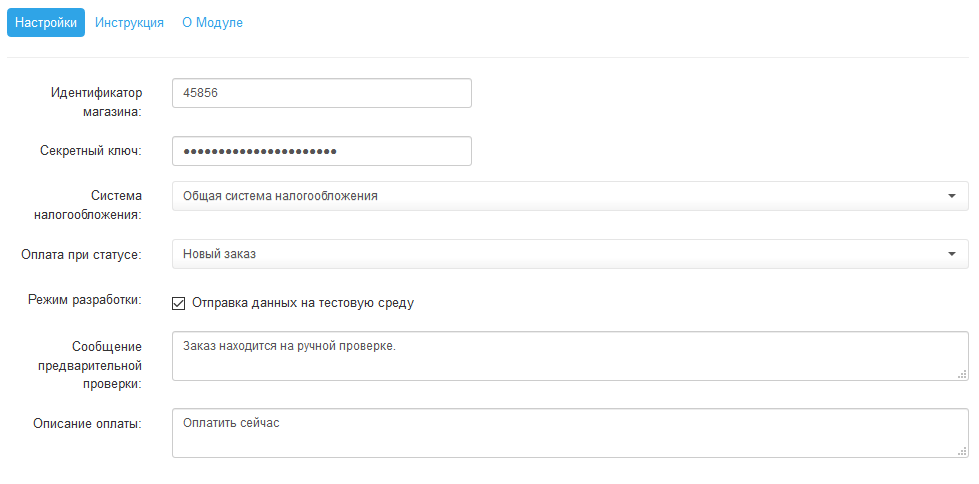
Task: Focus the Секретный ключ password field
Action: (322, 151)
